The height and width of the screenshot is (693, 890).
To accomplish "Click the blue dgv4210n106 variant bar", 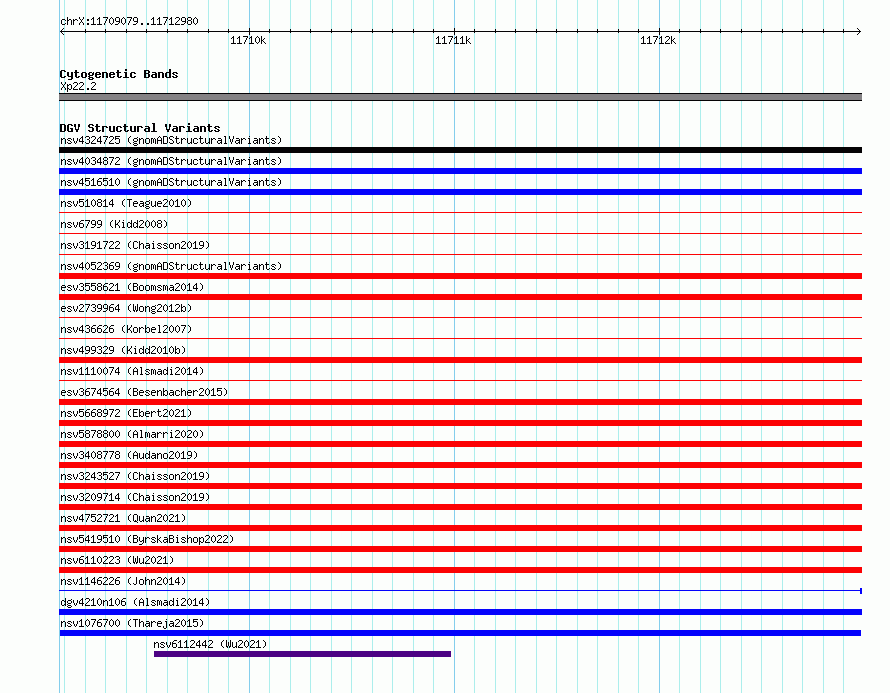I will tap(460, 612).
